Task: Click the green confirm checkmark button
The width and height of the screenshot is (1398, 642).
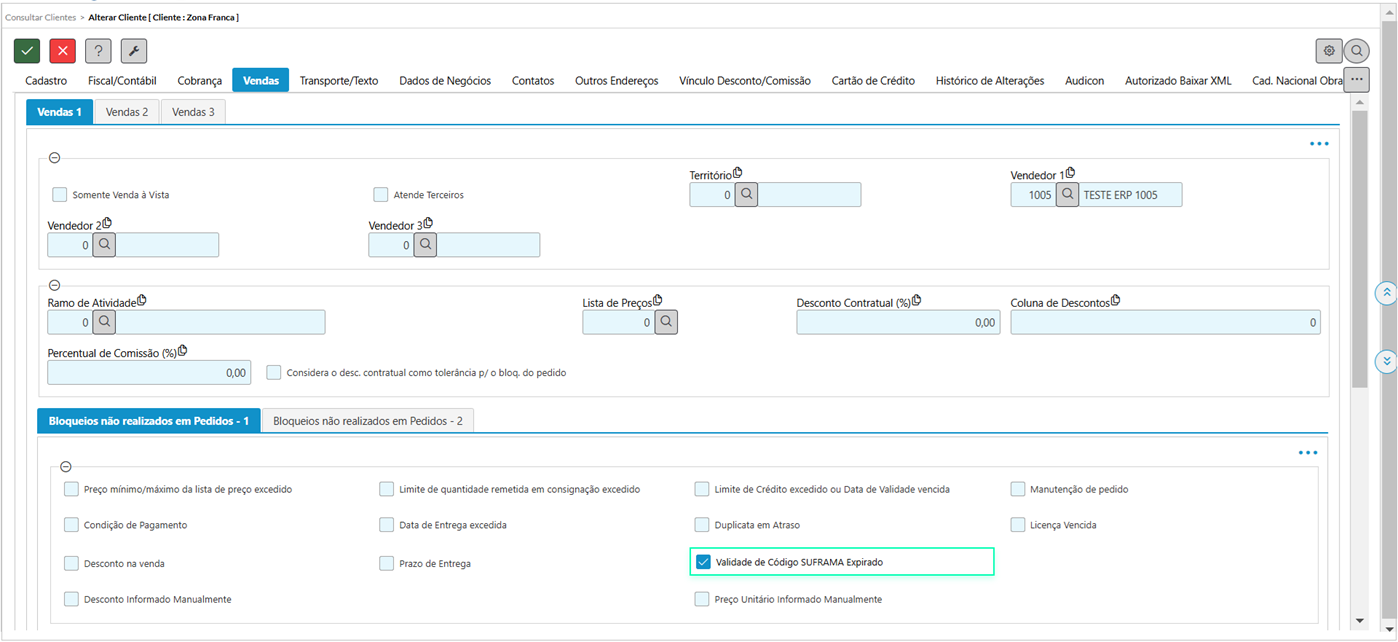Action: pos(27,51)
